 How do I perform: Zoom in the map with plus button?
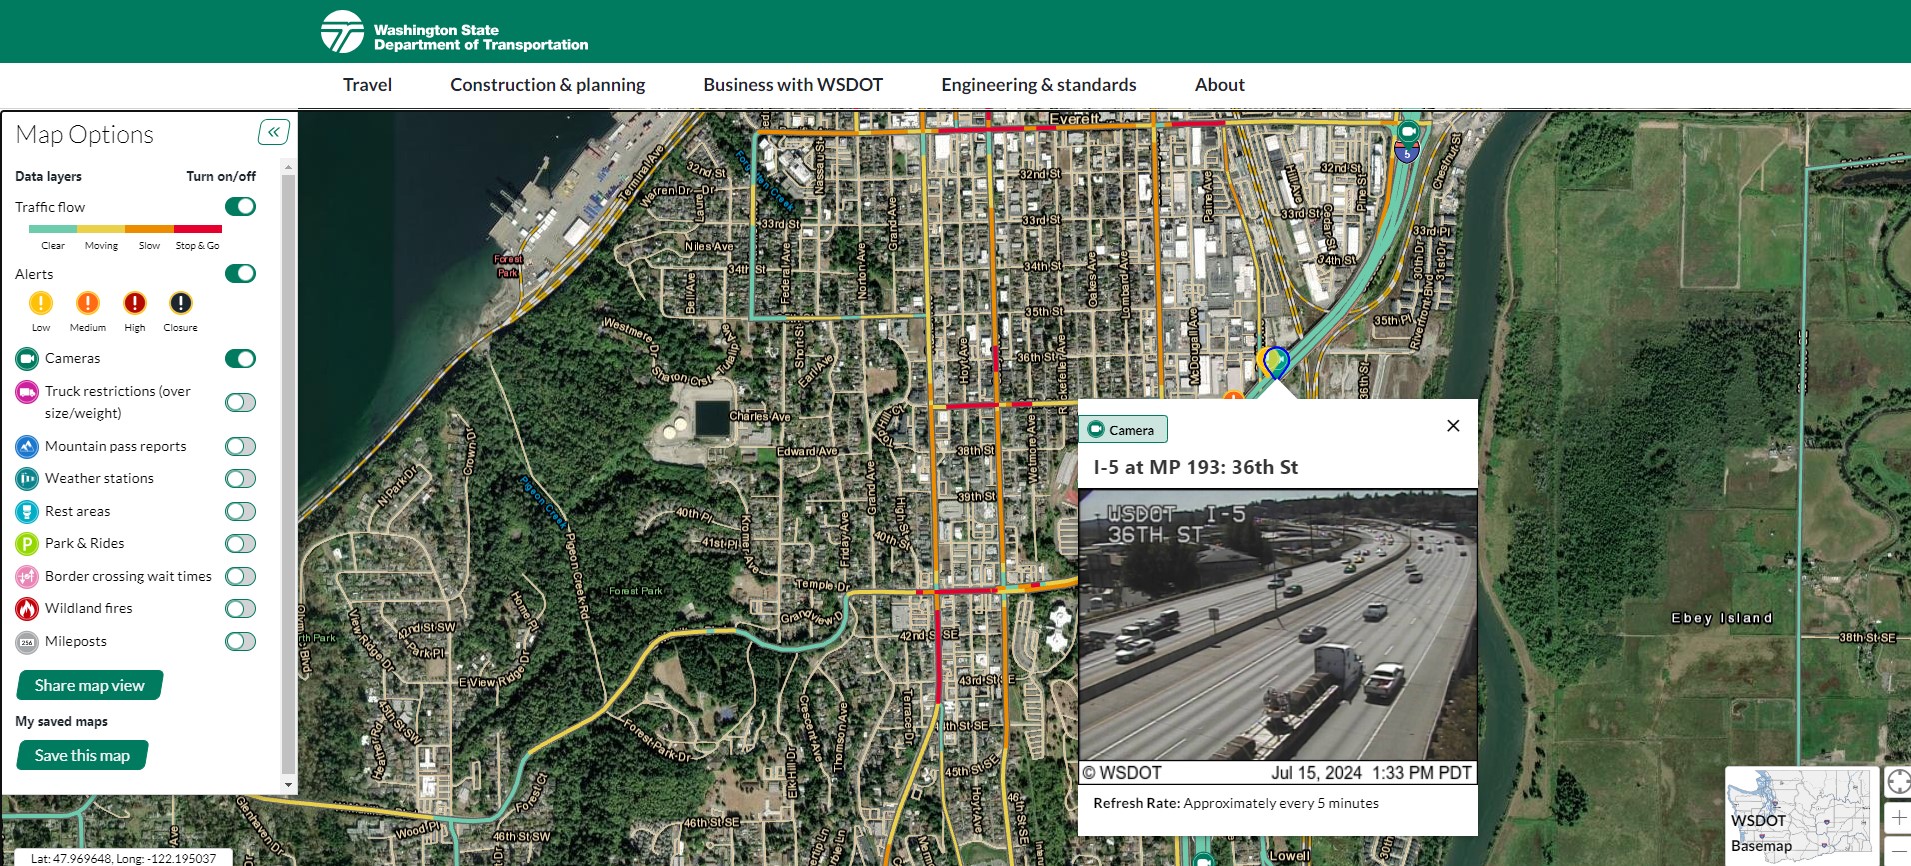tap(1898, 818)
